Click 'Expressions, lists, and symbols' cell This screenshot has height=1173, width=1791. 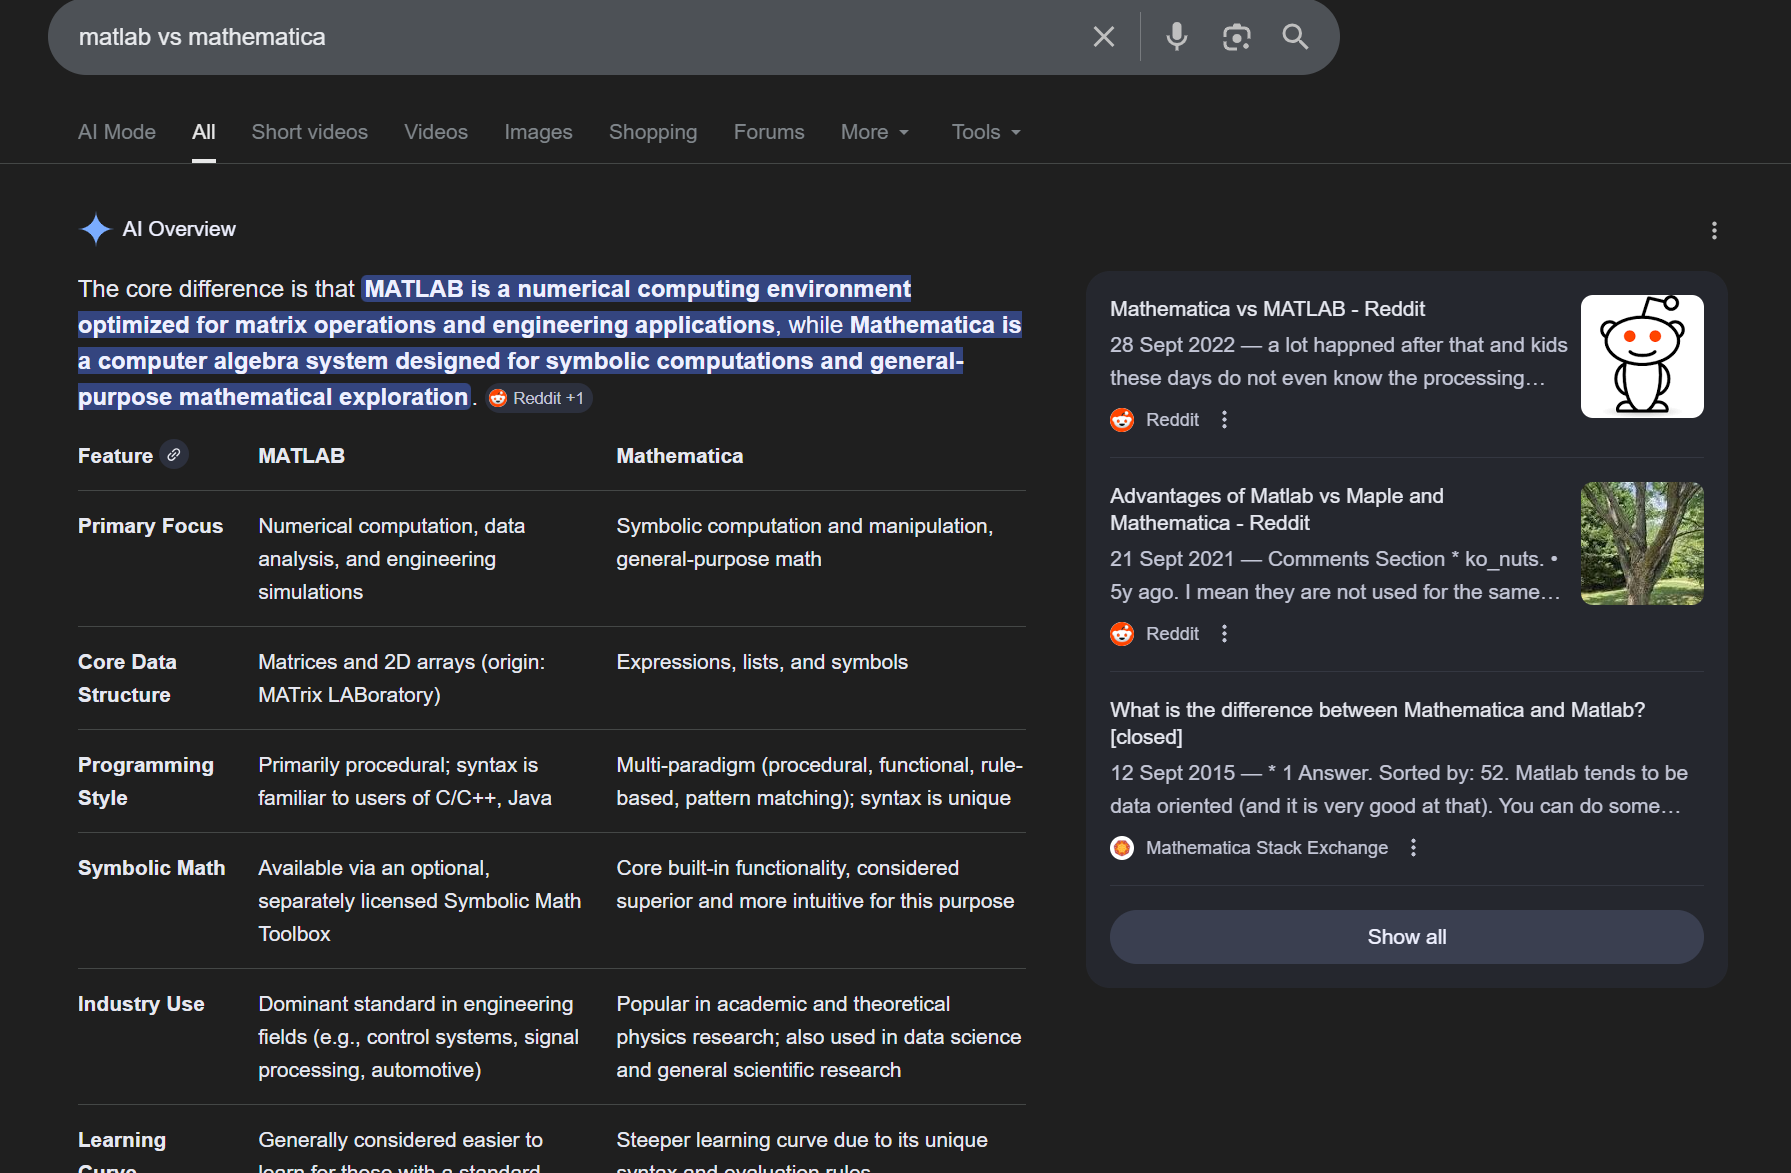[x=762, y=662]
